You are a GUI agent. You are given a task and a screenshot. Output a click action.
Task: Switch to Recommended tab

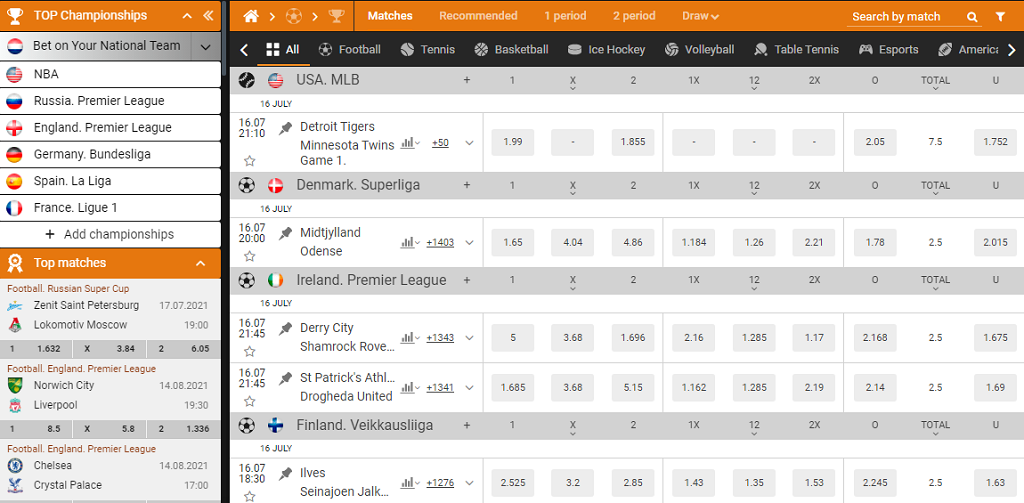(x=478, y=16)
